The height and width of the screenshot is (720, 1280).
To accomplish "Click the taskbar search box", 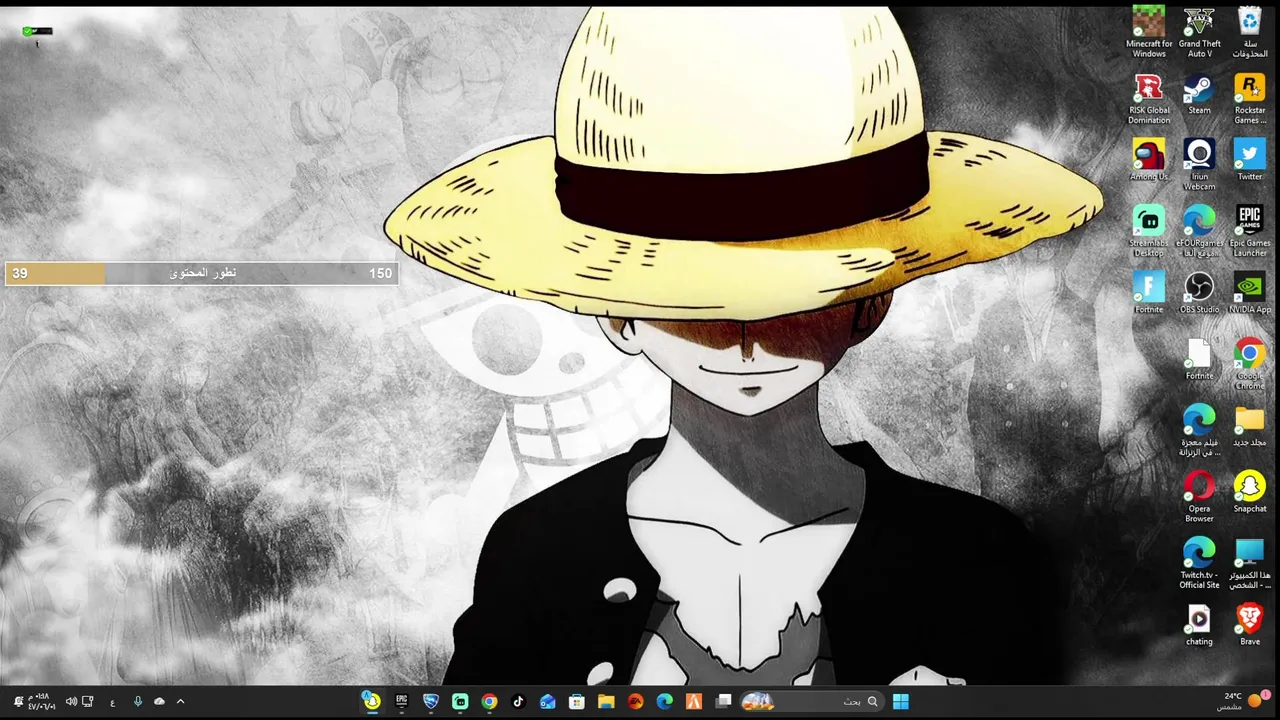I will click(x=812, y=701).
